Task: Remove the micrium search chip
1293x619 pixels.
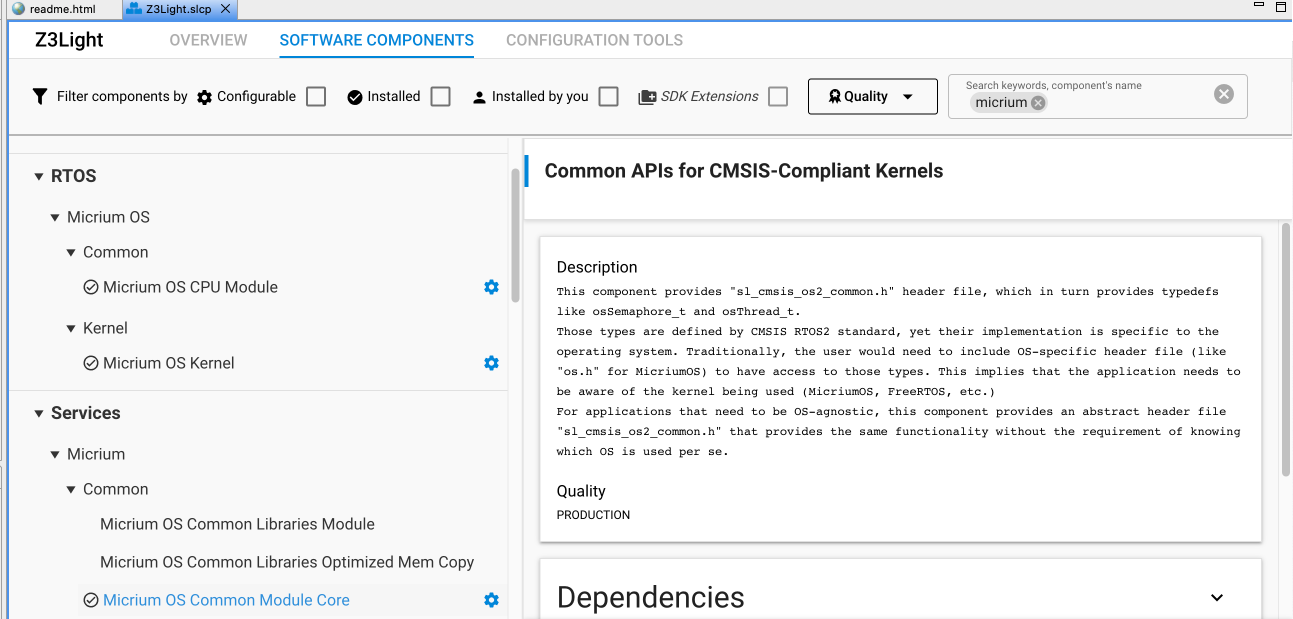Action: click(1038, 103)
